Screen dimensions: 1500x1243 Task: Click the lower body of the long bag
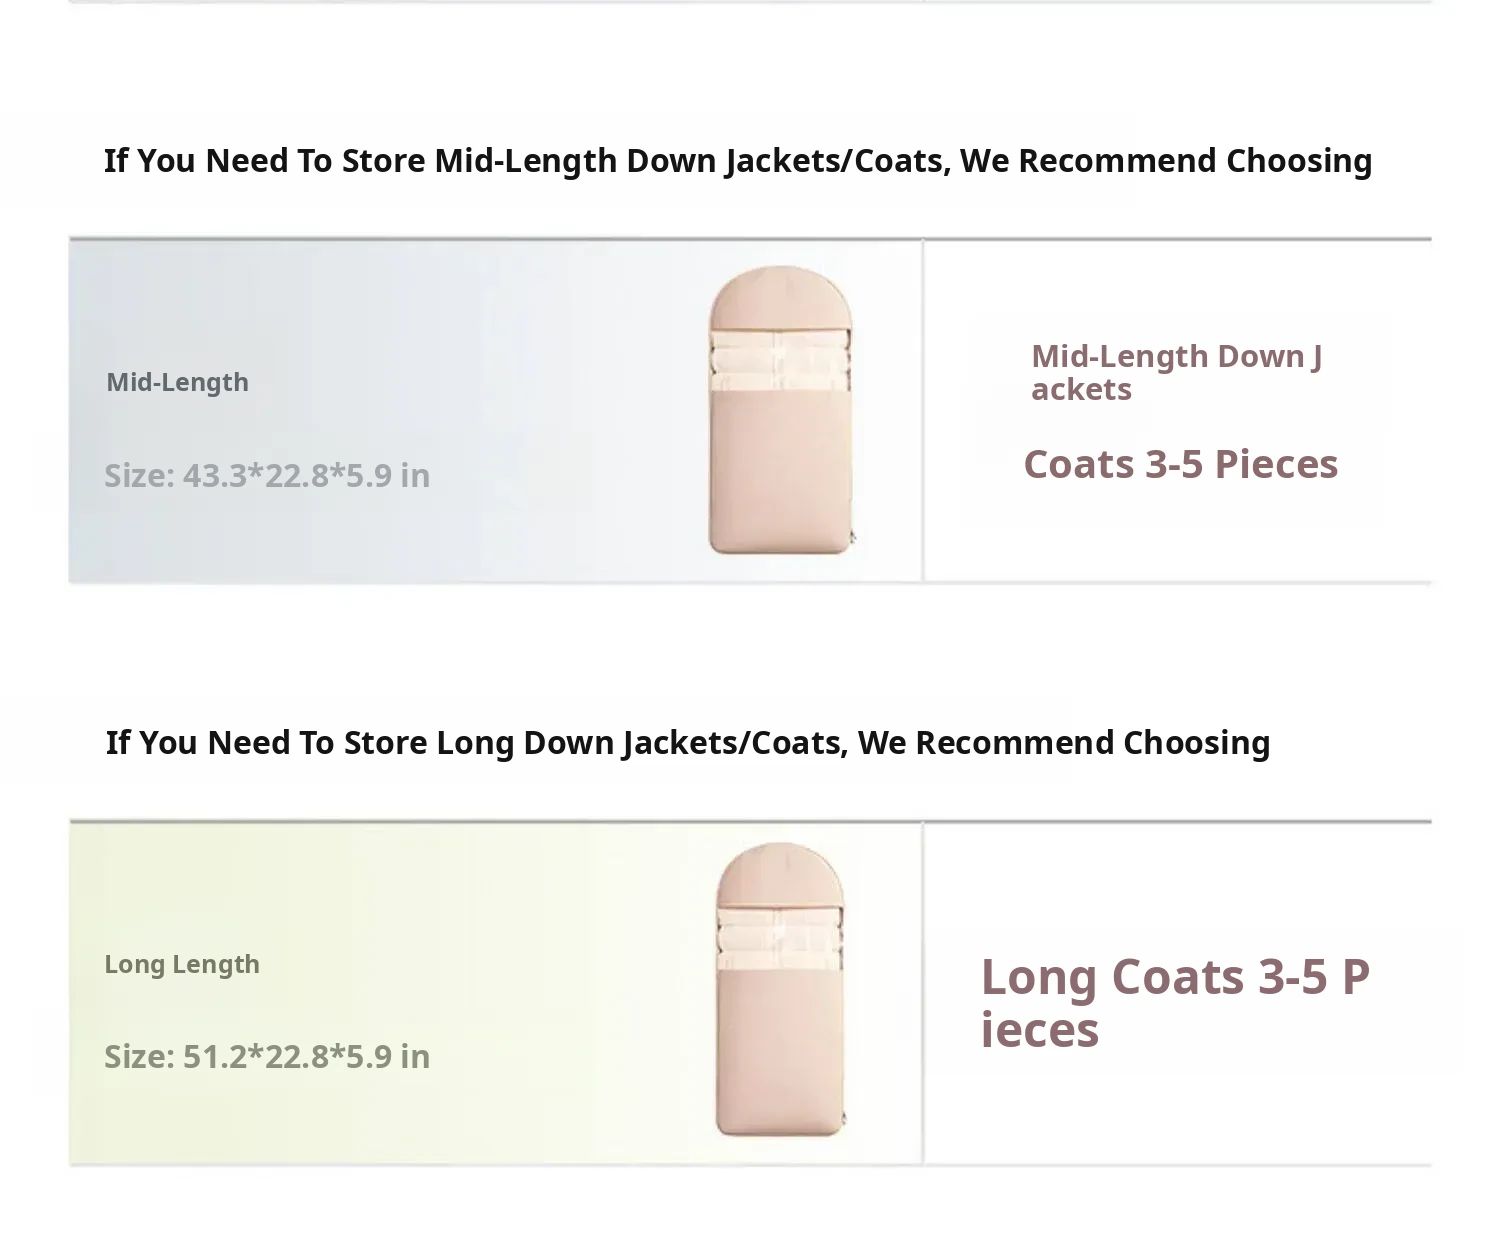click(x=780, y=1060)
